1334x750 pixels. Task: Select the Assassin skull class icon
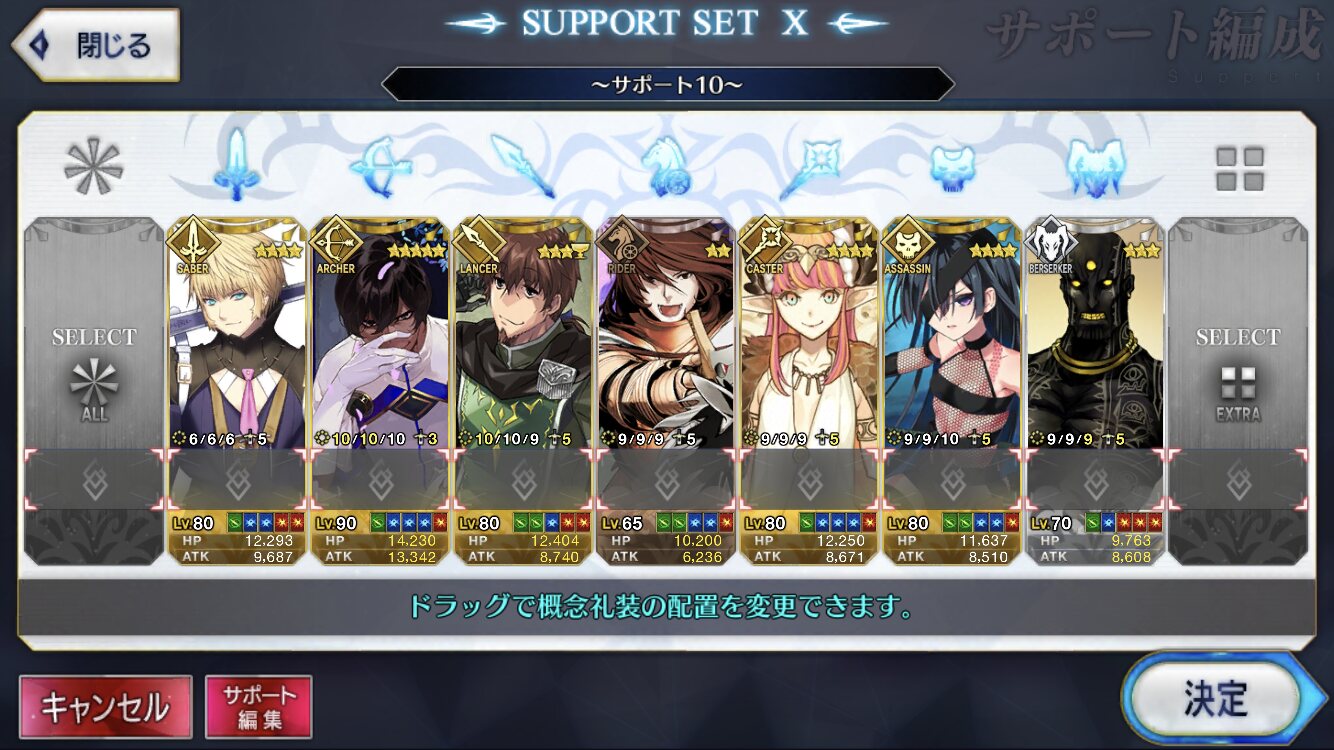coord(952,165)
